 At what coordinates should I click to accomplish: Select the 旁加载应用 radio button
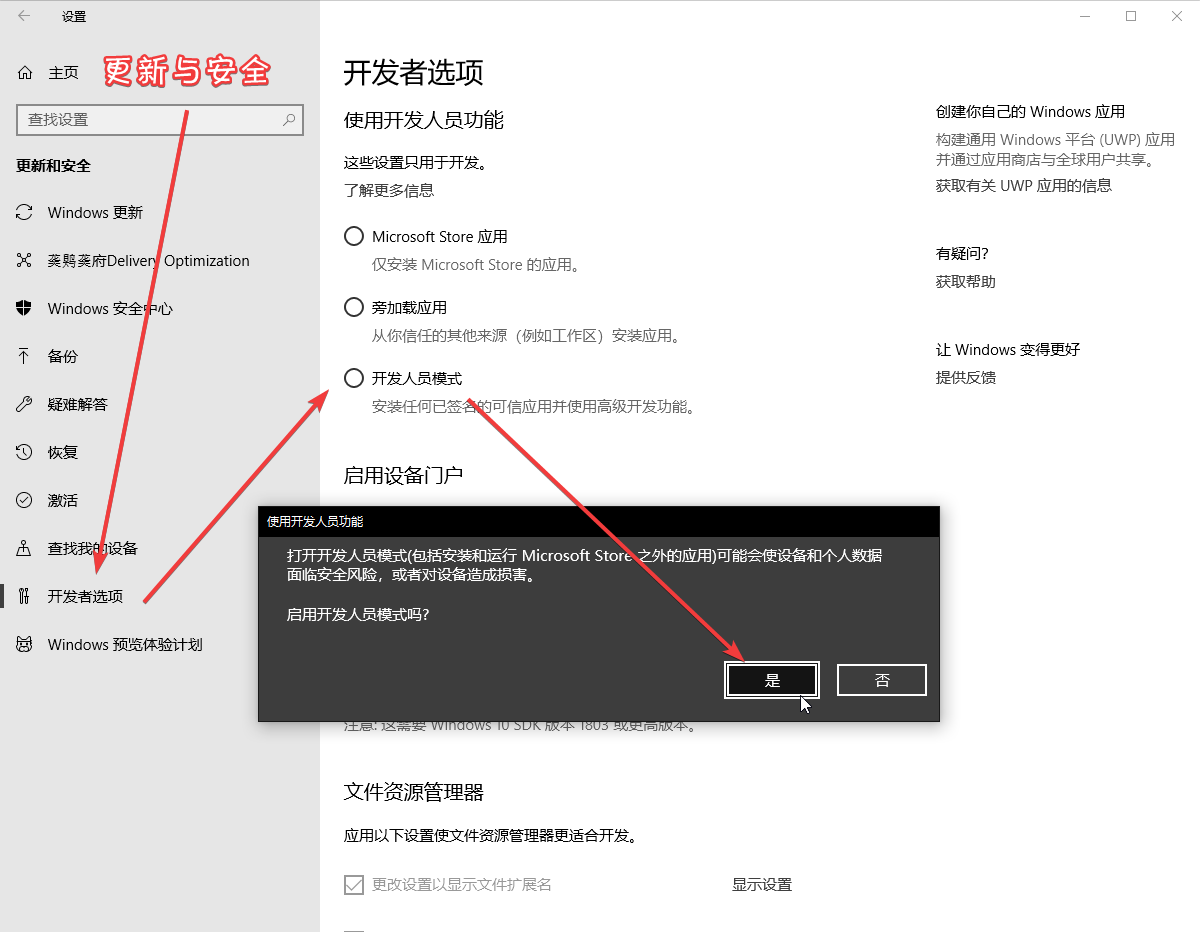[x=354, y=307]
